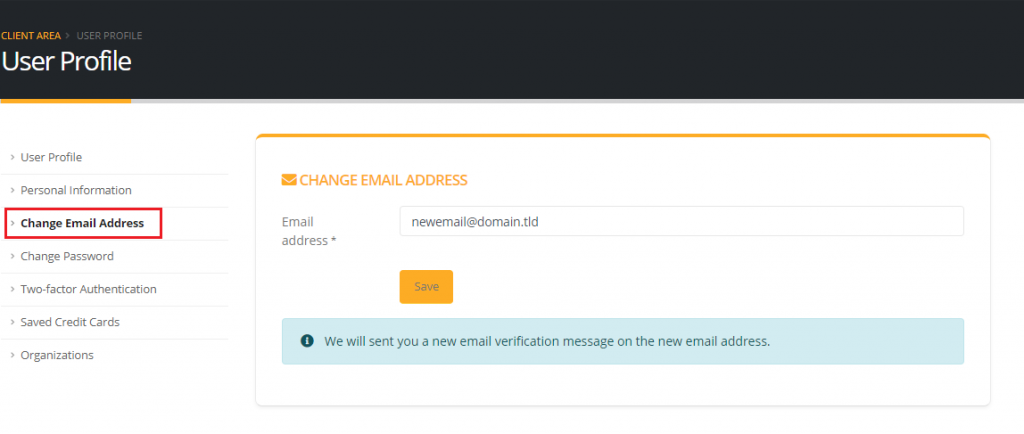Click the info icon in the blue notice

(x=306, y=341)
